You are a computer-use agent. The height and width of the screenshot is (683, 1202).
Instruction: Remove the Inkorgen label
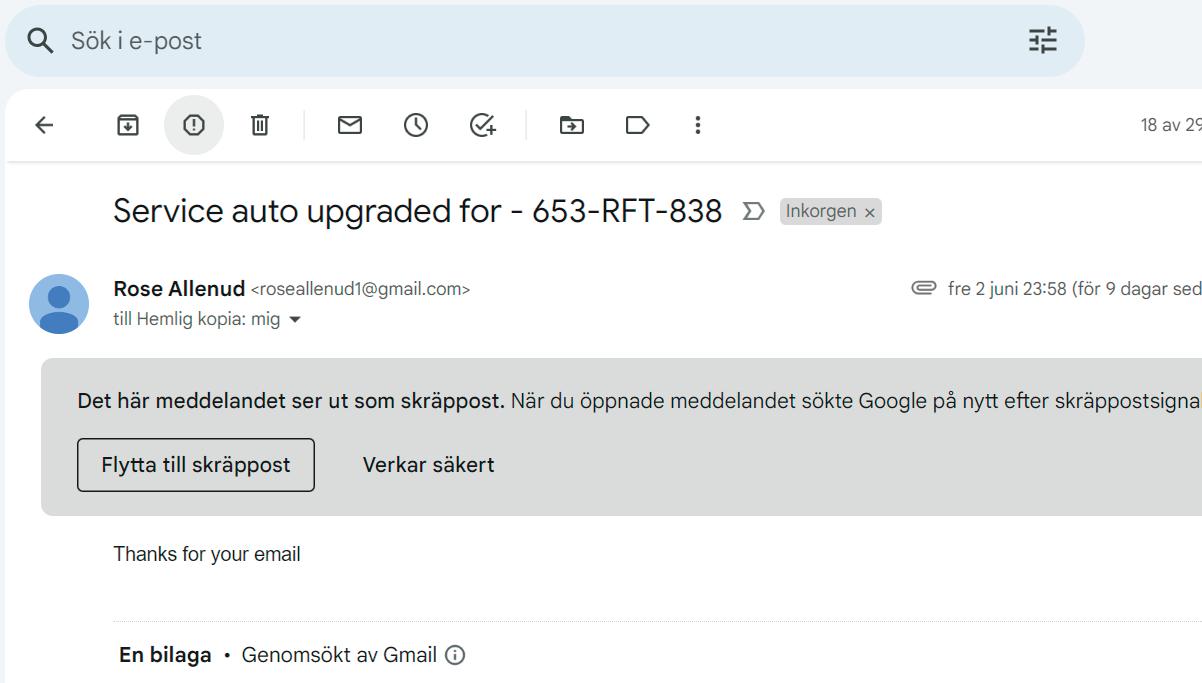point(870,213)
